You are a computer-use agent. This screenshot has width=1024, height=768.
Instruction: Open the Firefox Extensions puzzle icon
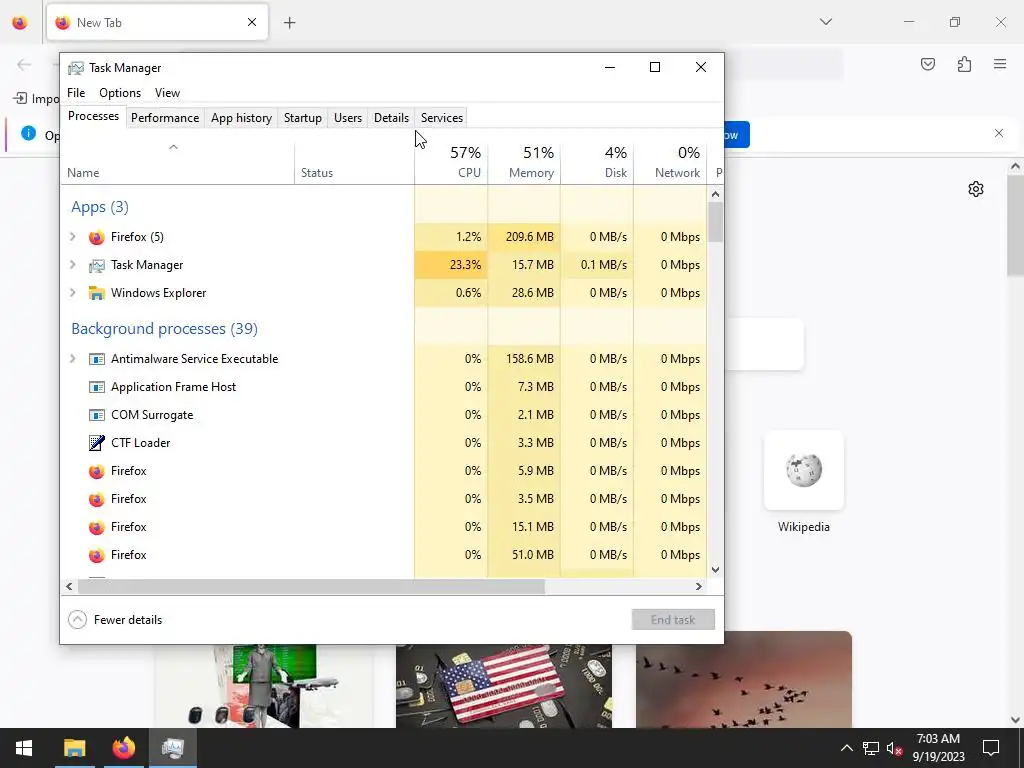tap(964, 64)
